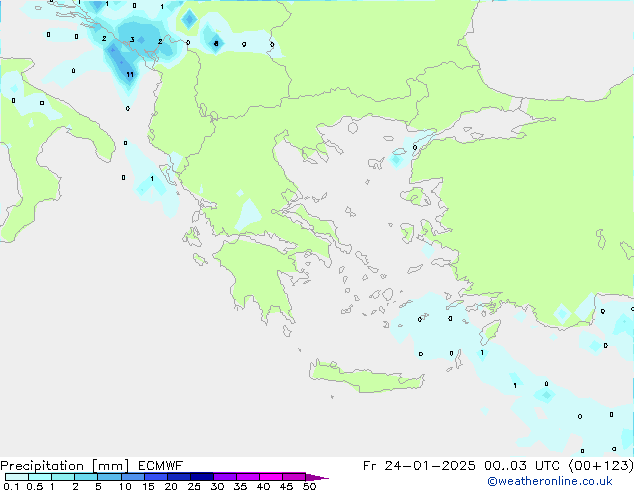Click the 25–30 mm dark navy swatch
This screenshot has width=634, height=490.
pyautogui.click(x=202, y=477)
